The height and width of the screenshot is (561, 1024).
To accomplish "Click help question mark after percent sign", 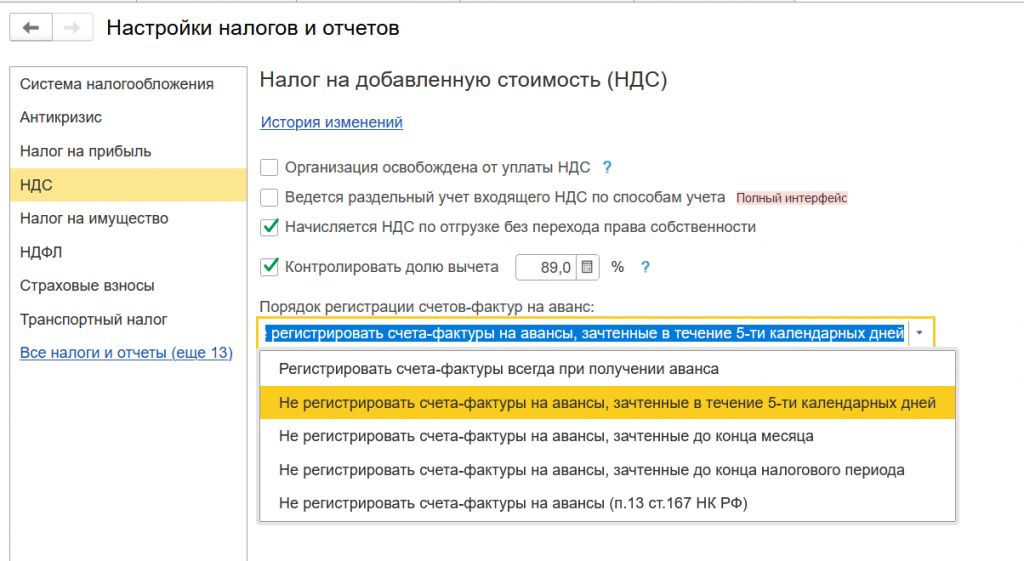I will click(x=645, y=267).
